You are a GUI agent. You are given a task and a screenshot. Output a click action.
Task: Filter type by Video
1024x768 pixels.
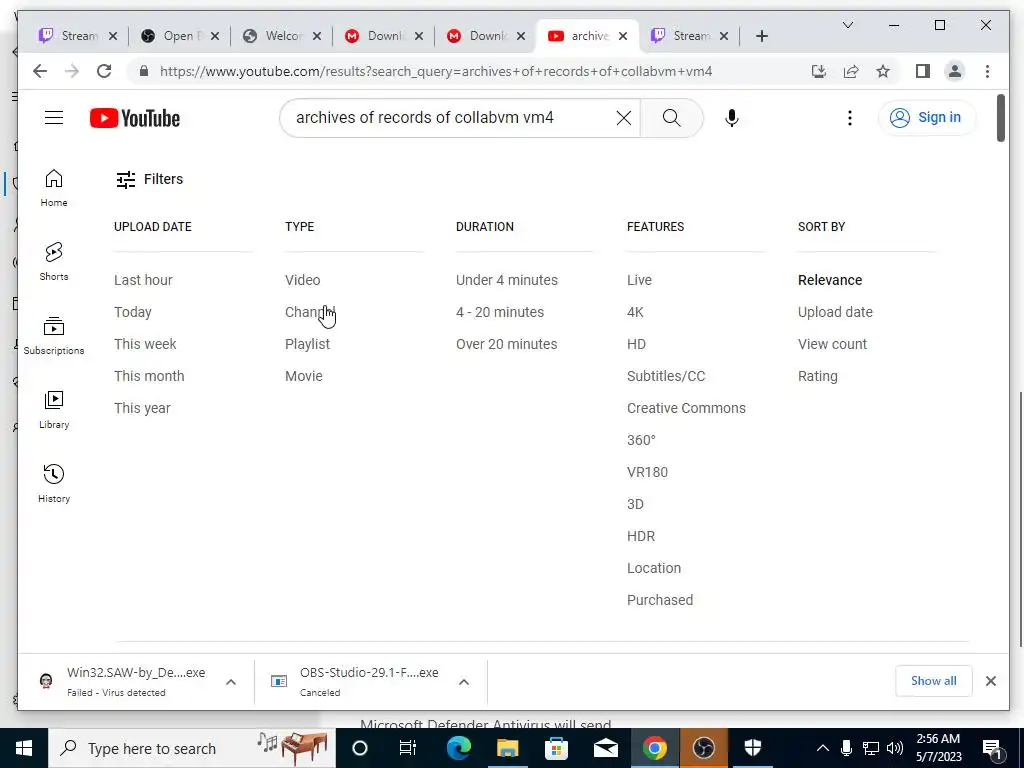[302, 280]
